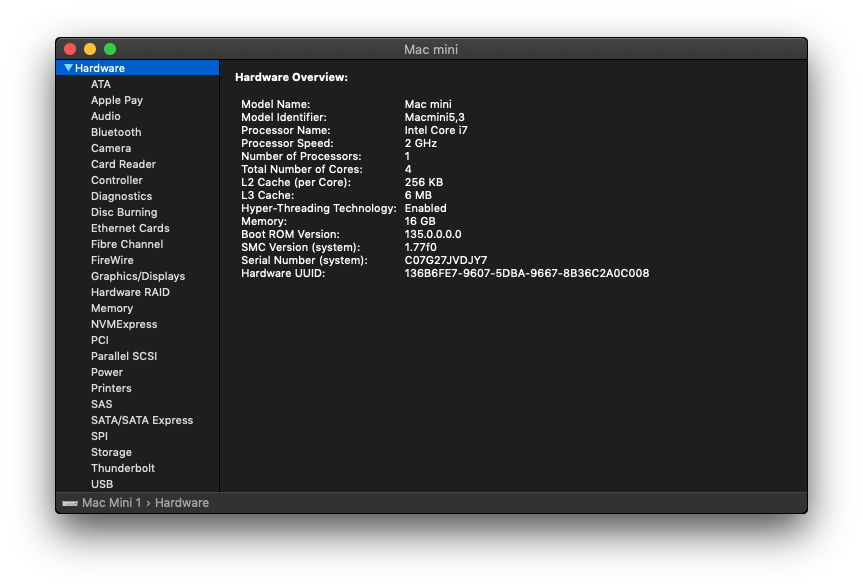View Ethernet Cards details

129,228
